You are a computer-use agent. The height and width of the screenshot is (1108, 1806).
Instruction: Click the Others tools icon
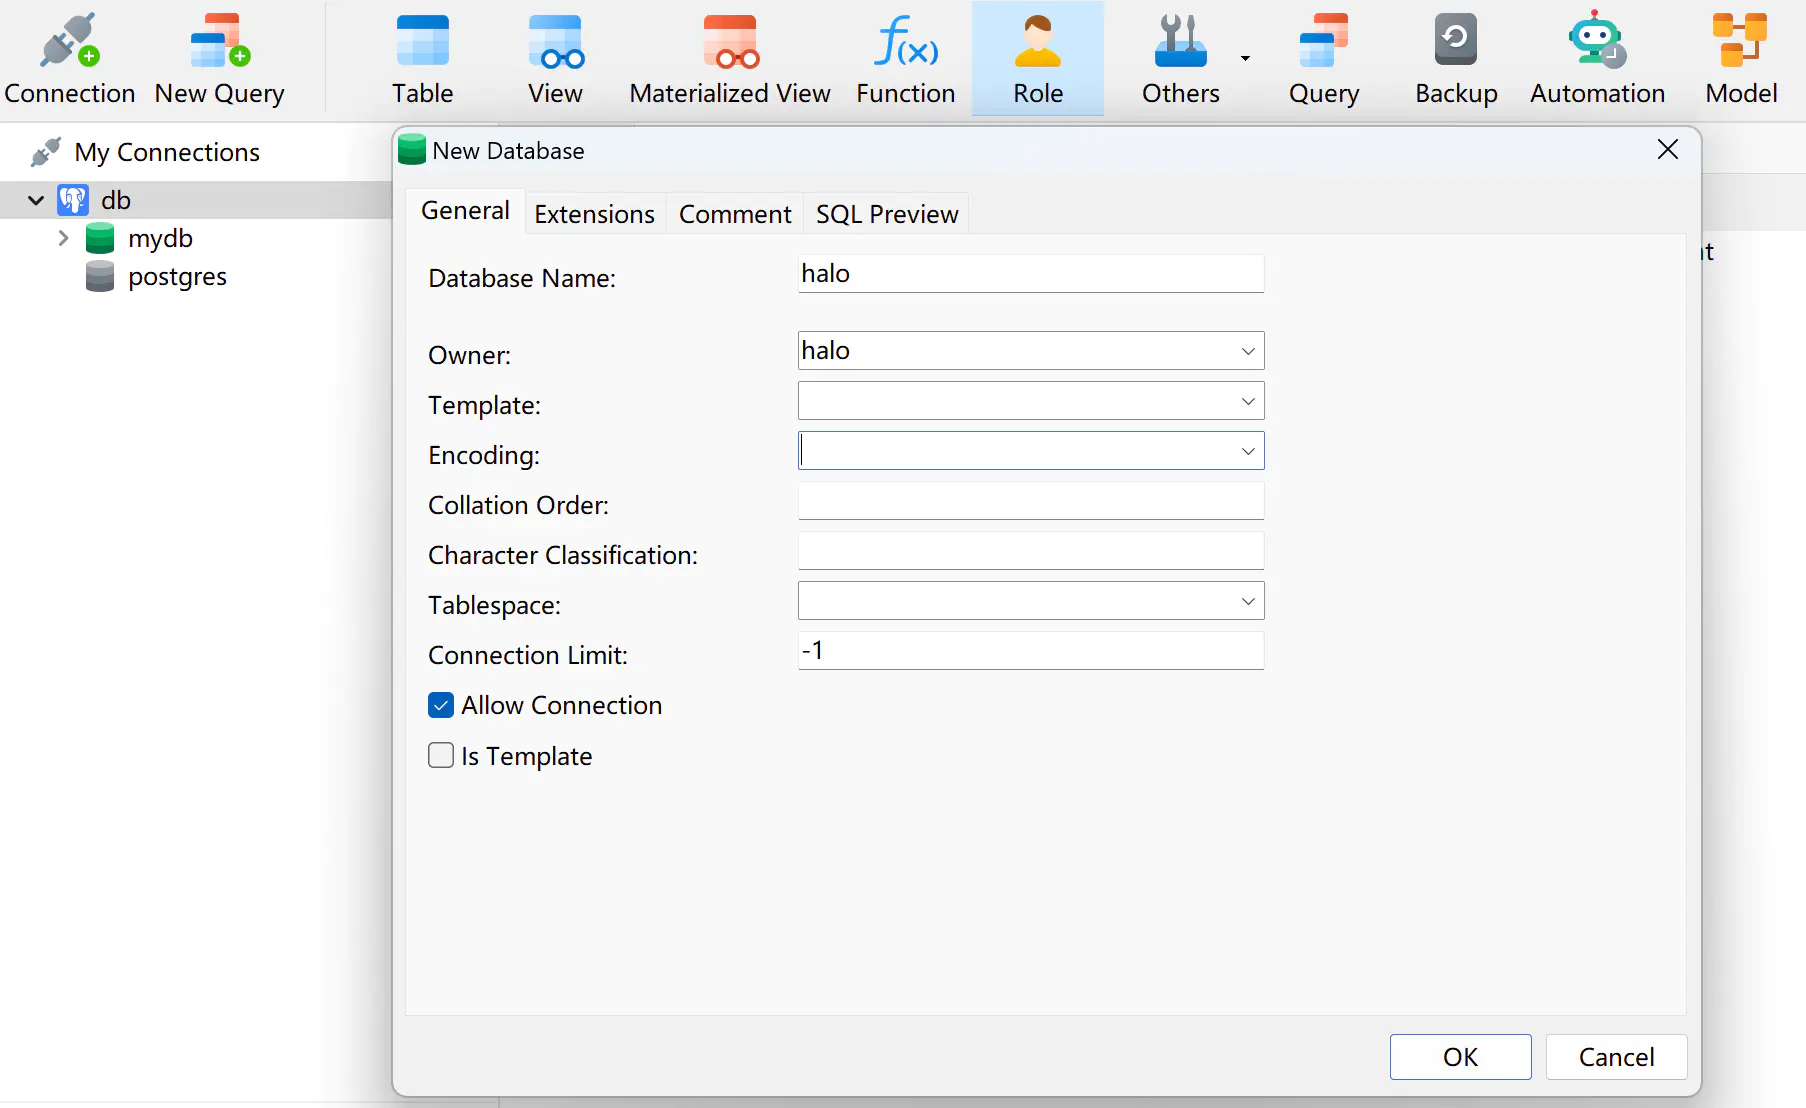tap(1181, 41)
